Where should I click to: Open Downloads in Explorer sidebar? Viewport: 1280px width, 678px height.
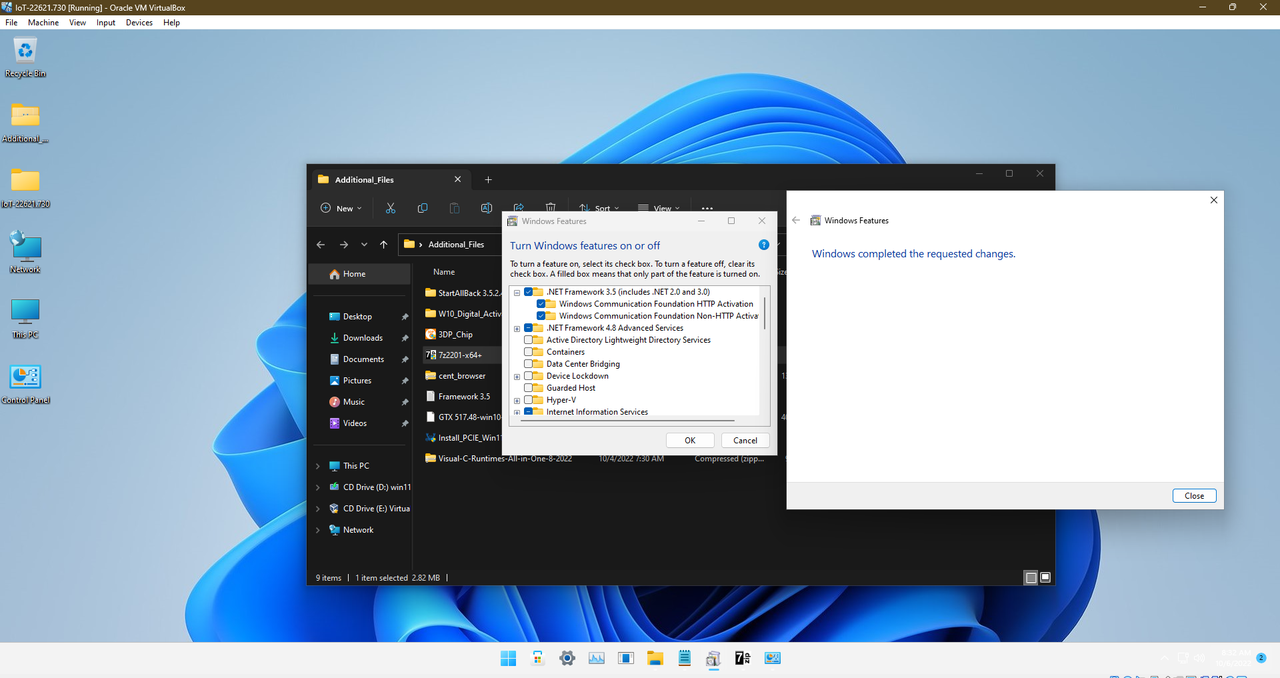pos(363,338)
